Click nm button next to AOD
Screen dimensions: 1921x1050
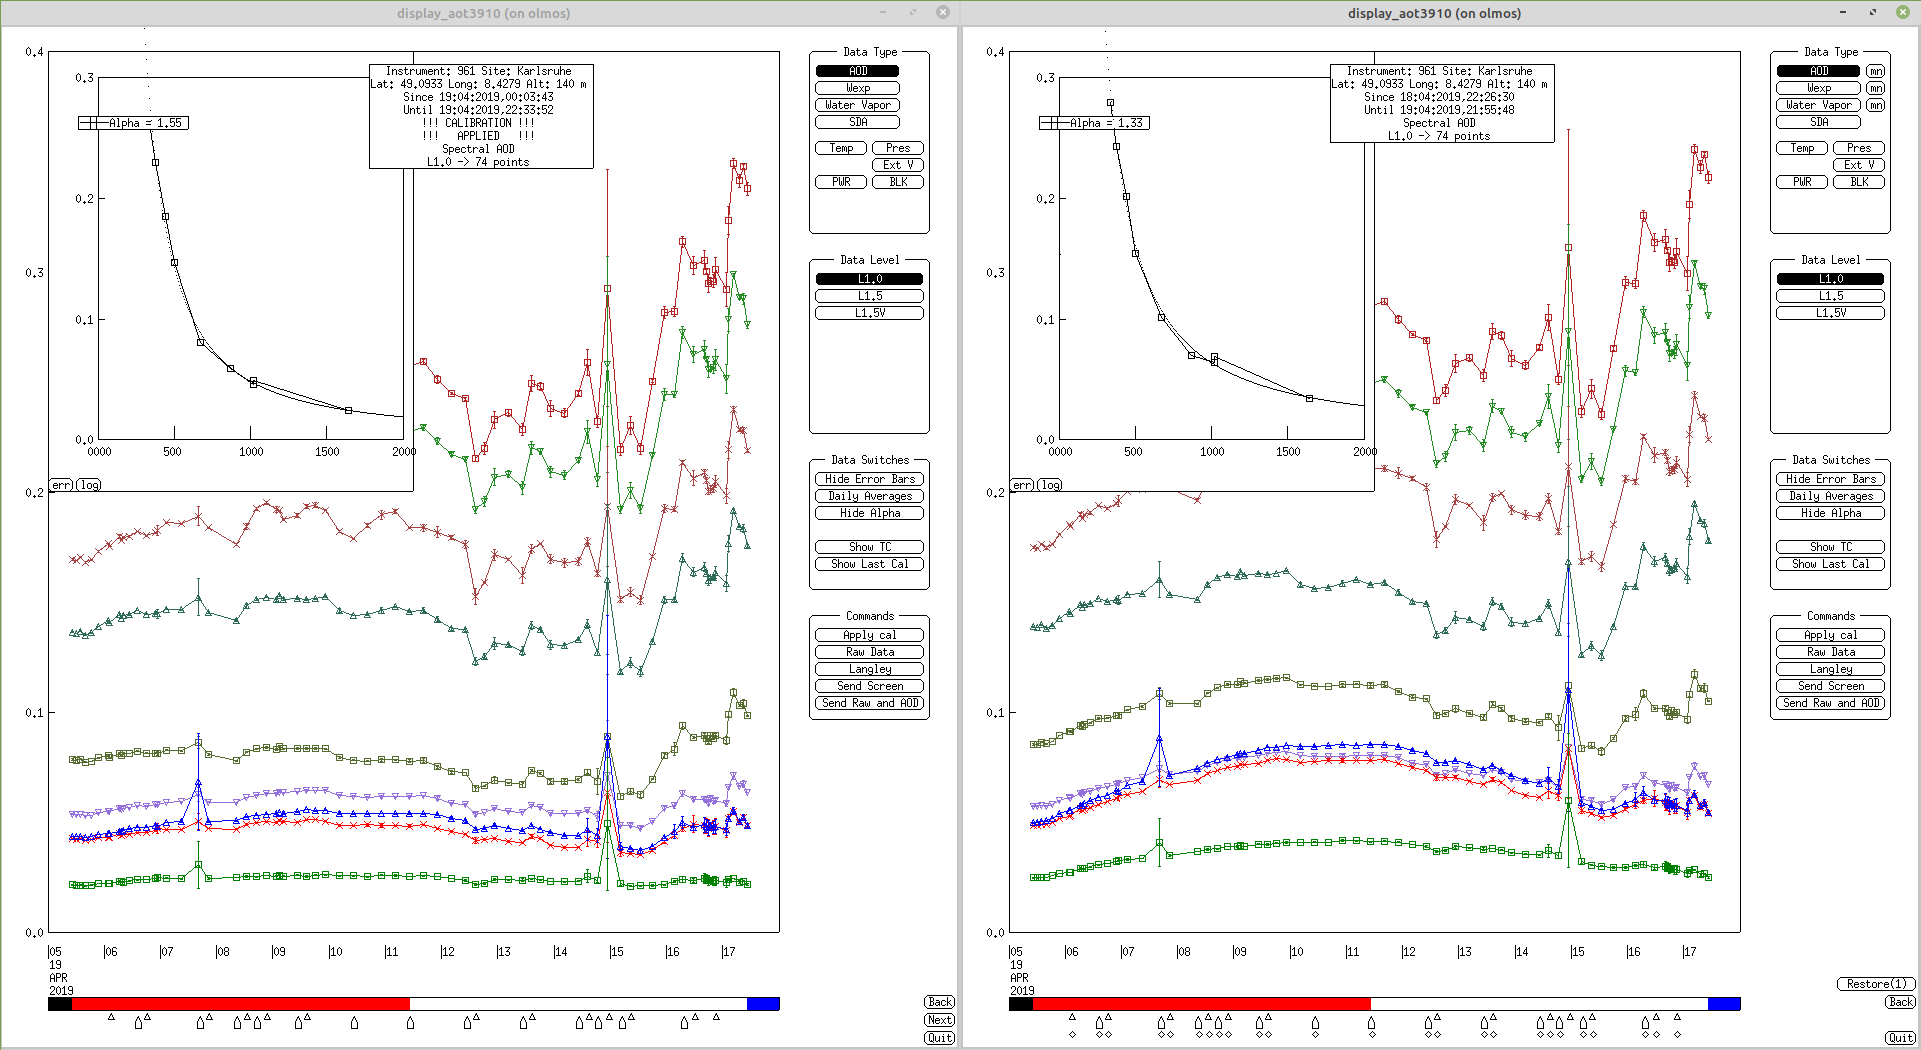[1876, 71]
